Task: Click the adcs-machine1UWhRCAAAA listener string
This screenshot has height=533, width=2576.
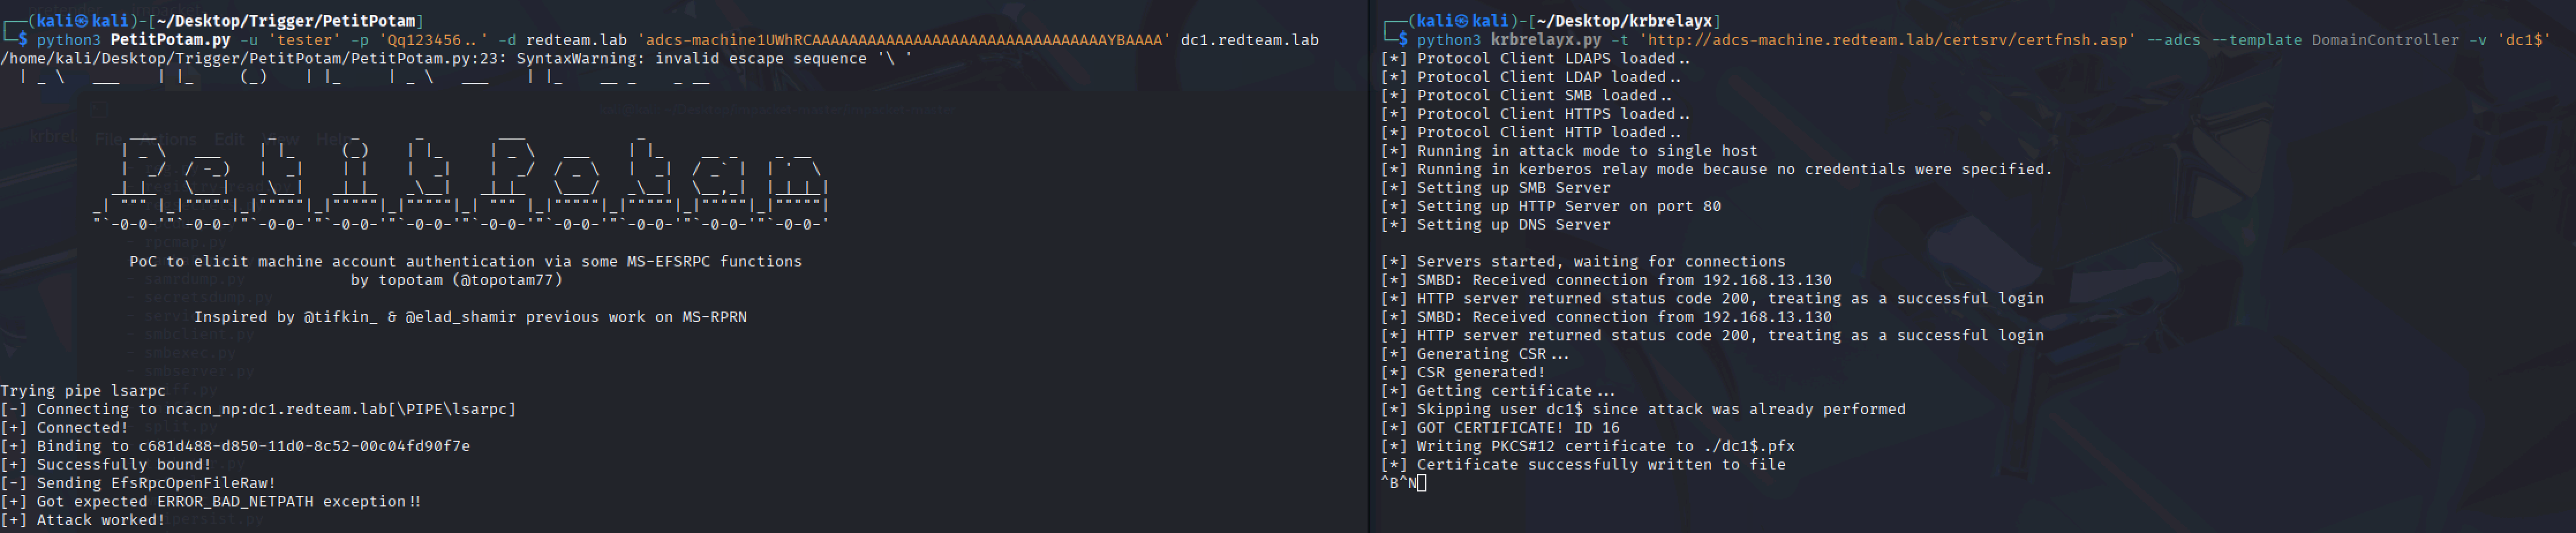Action: point(903,40)
